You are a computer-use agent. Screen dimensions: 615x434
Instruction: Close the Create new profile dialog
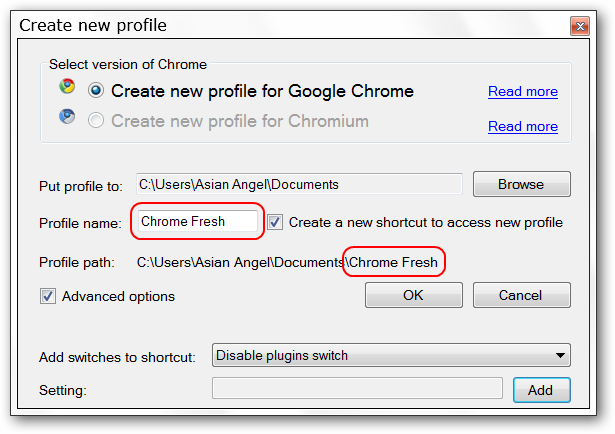coord(579,25)
